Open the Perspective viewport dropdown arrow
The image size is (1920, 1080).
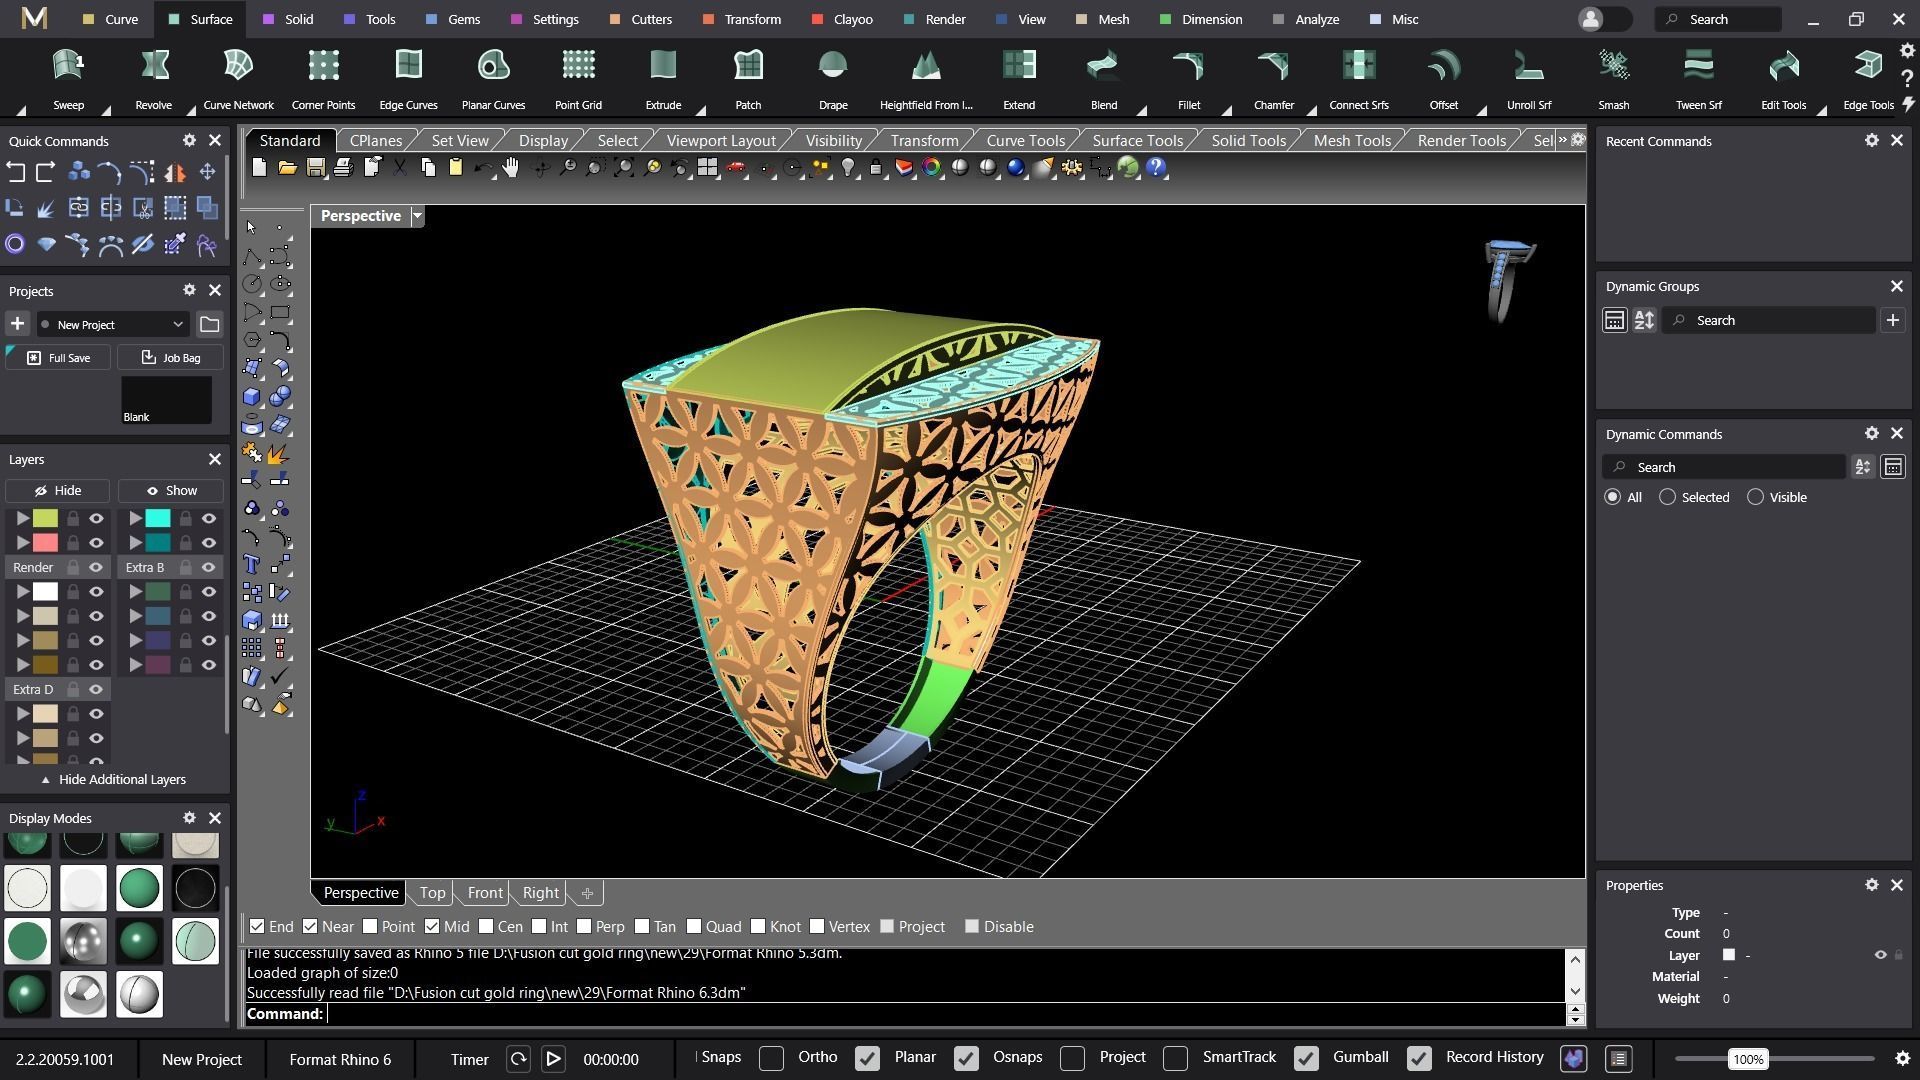click(x=418, y=216)
